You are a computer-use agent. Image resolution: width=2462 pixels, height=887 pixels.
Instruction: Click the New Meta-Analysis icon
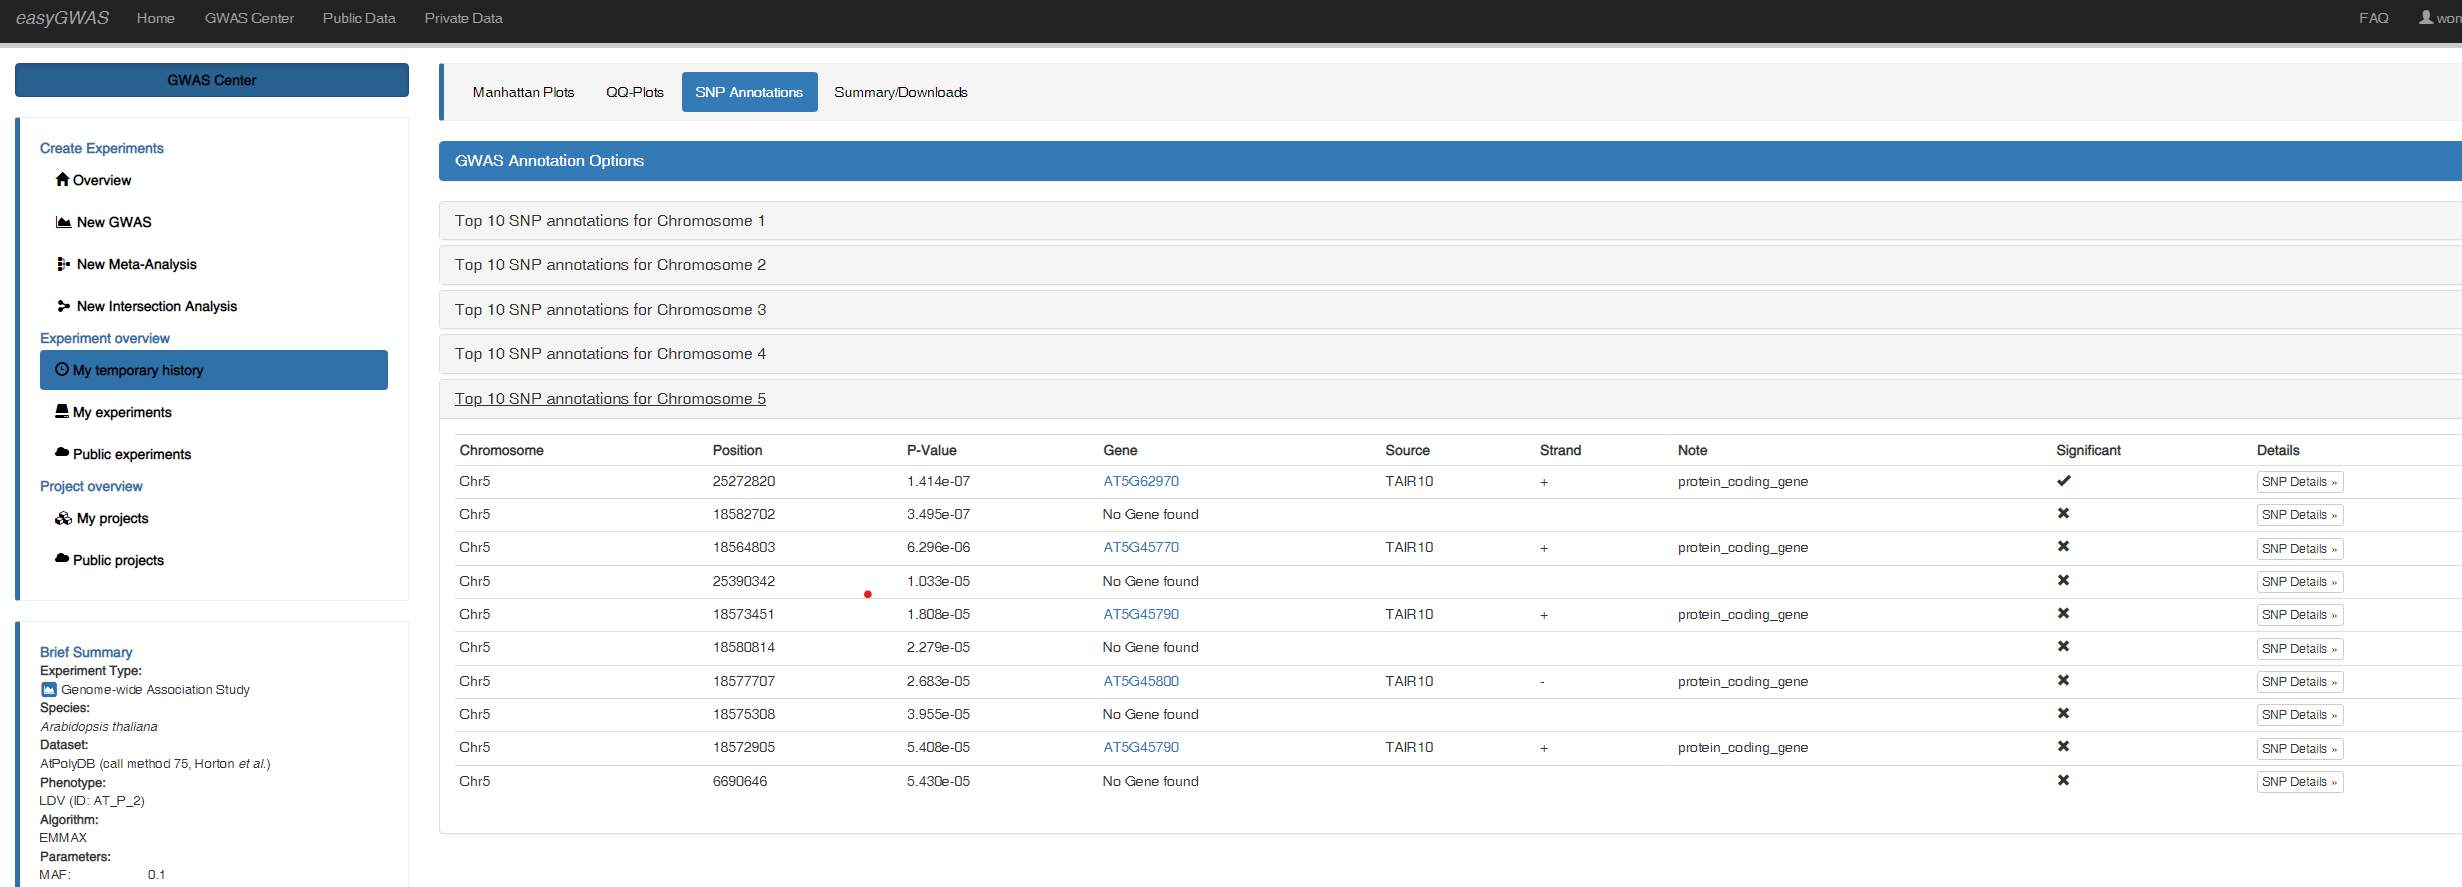click(x=63, y=264)
